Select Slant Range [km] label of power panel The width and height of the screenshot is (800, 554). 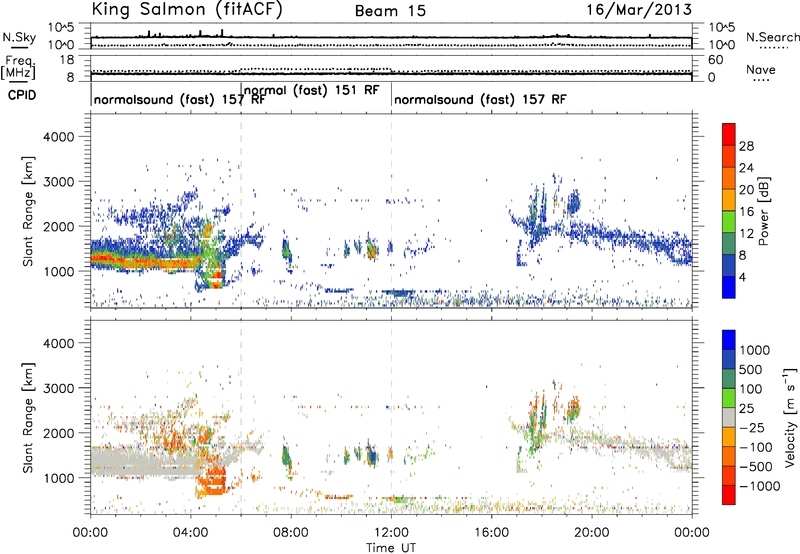pos(28,211)
